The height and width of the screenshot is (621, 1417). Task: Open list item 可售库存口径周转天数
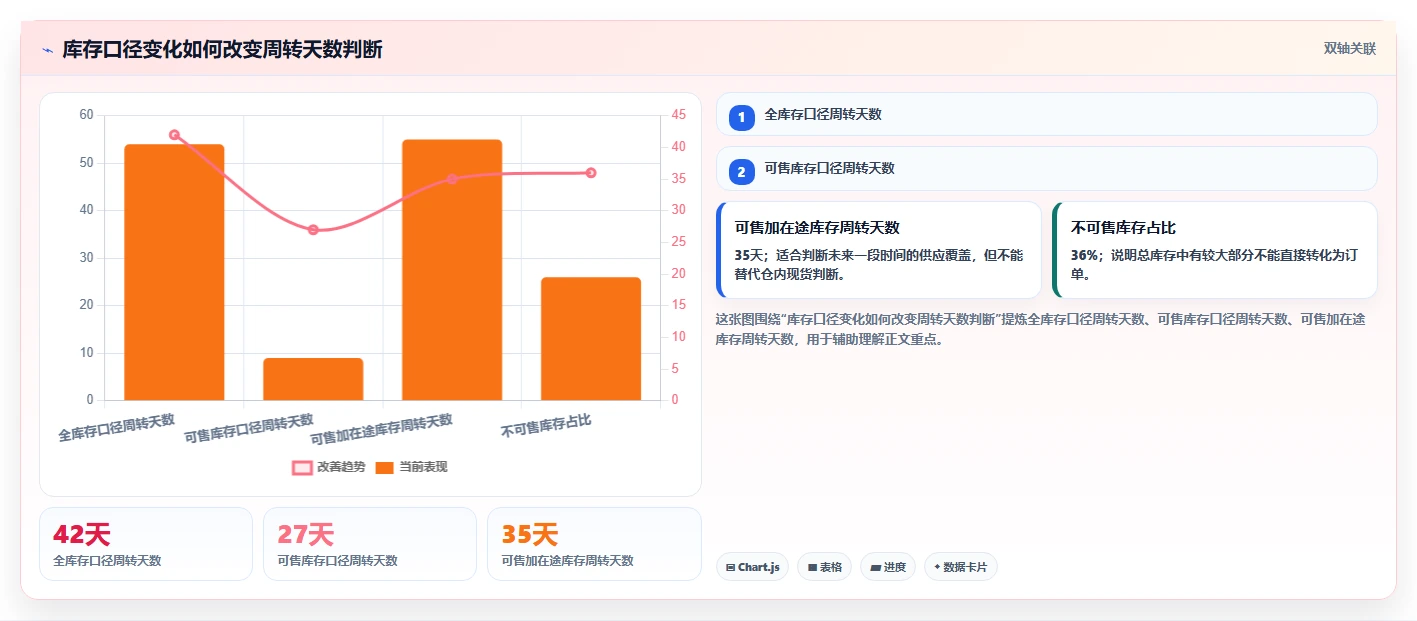(x=1047, y=168)
